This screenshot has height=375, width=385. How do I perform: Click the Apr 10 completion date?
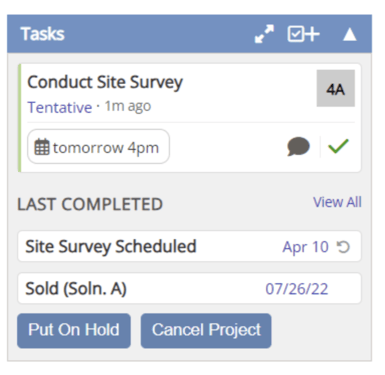tap(305, 247)
